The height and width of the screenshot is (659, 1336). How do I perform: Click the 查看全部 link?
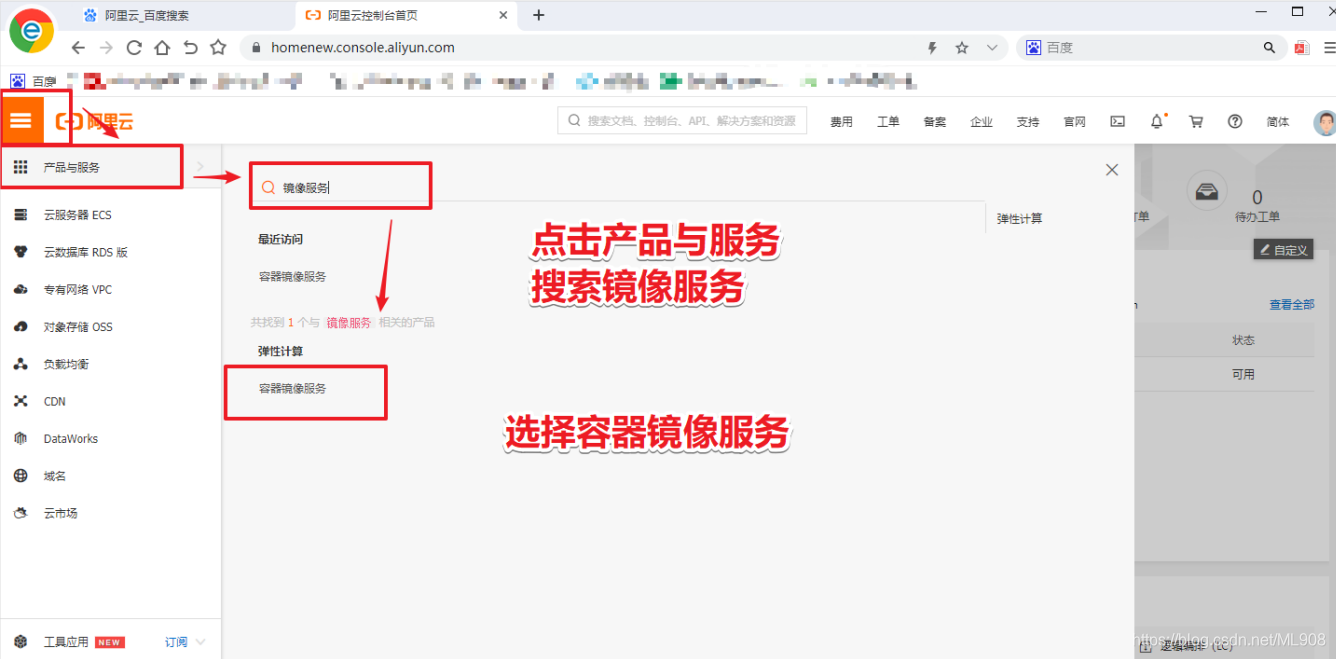[x=1291, y=303]
